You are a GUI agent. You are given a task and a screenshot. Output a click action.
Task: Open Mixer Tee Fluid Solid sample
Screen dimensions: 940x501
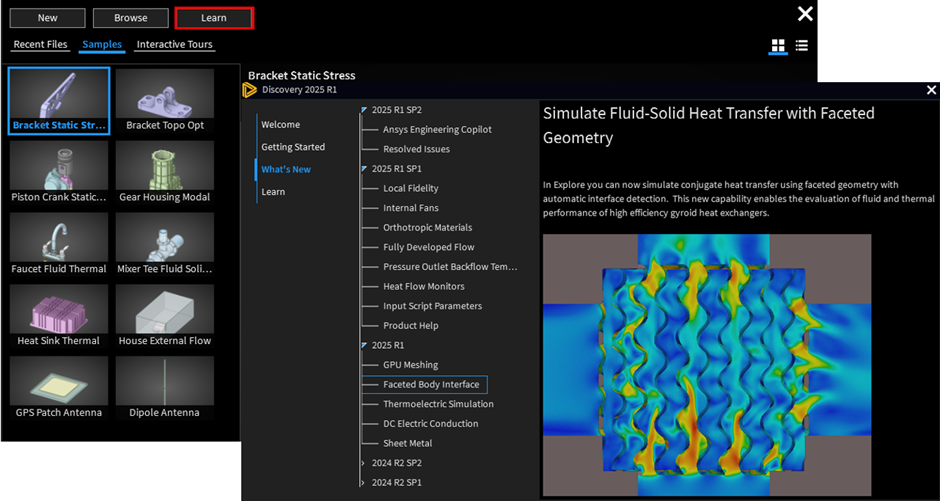tap(165, 245)
